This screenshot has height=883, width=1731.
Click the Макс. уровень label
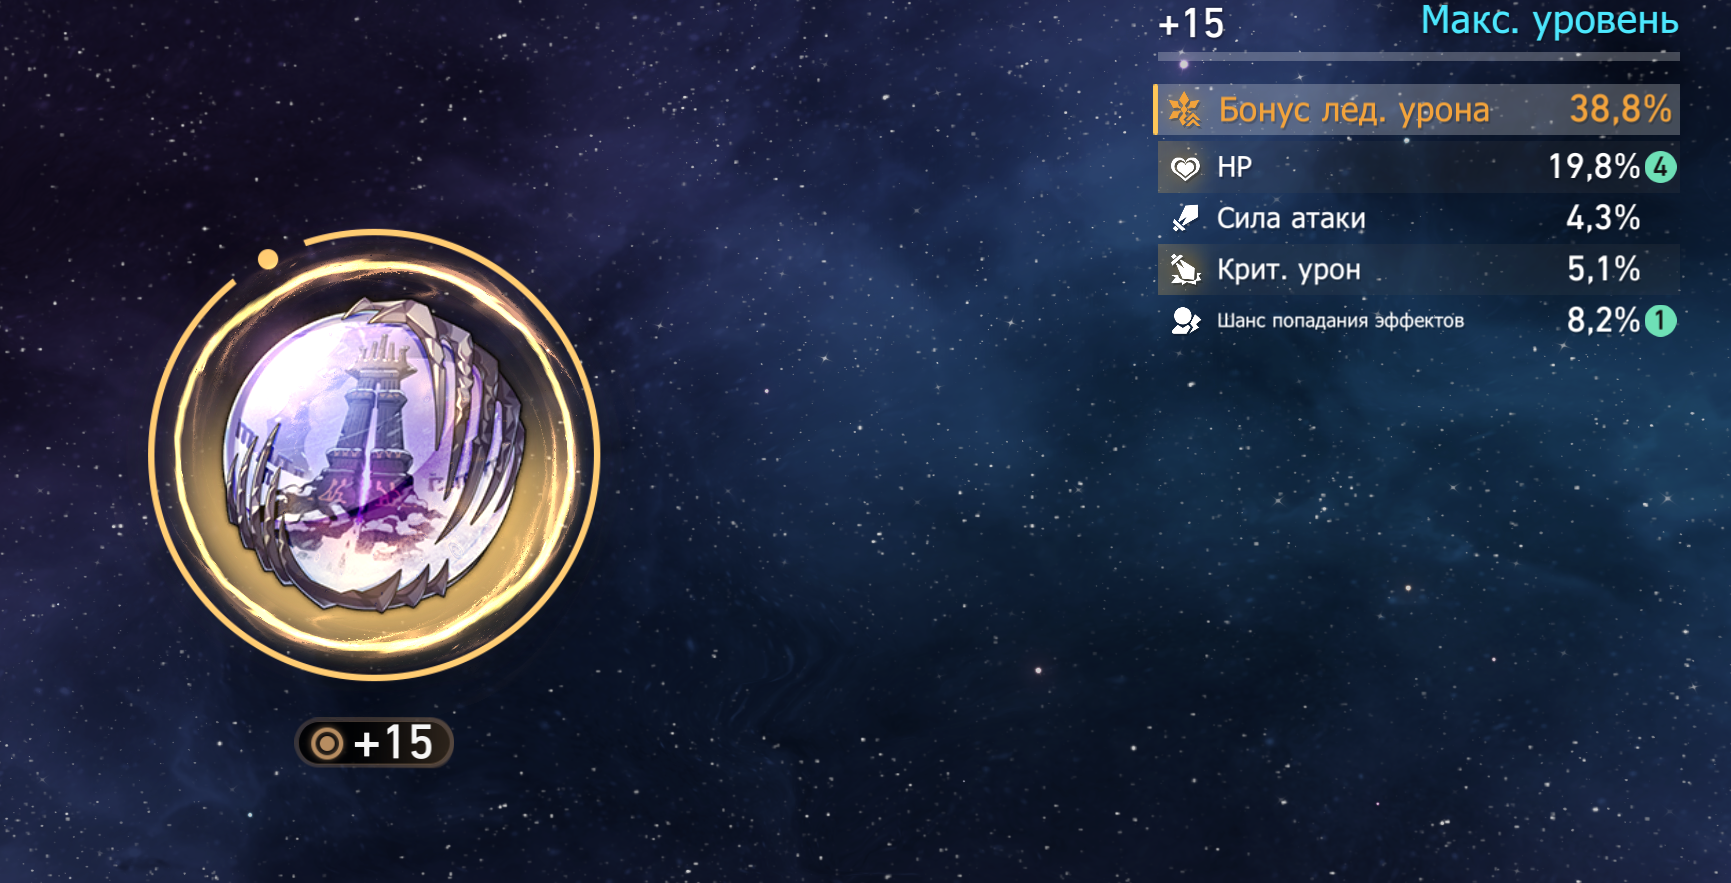pyautogui.click(x=1549, y=20)
